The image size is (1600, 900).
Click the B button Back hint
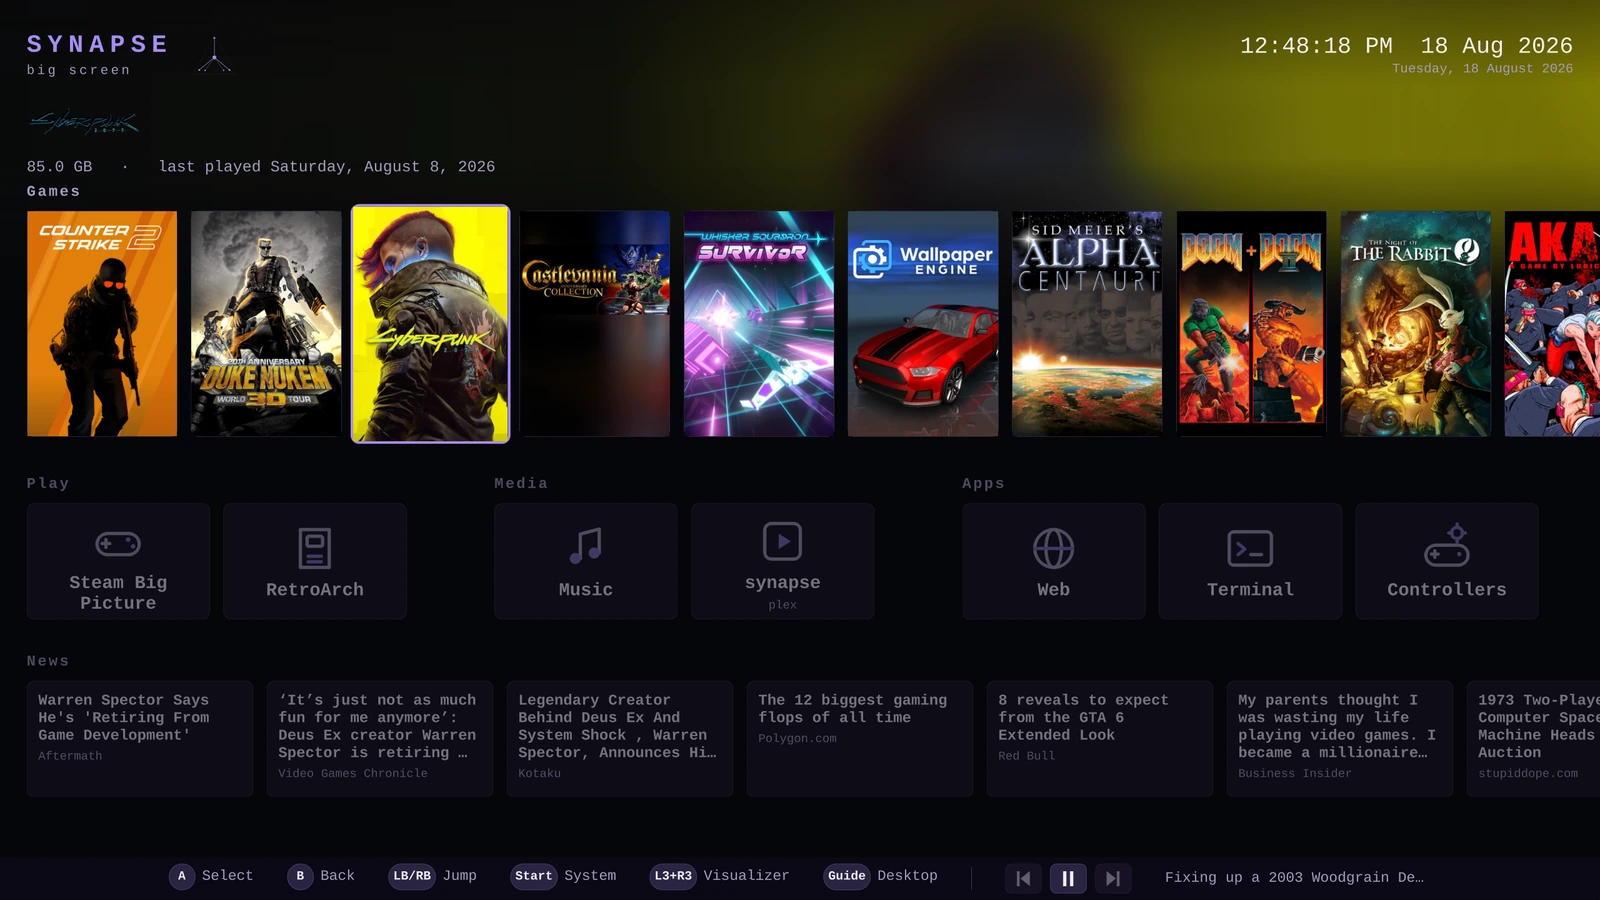[x=321, y=876]
